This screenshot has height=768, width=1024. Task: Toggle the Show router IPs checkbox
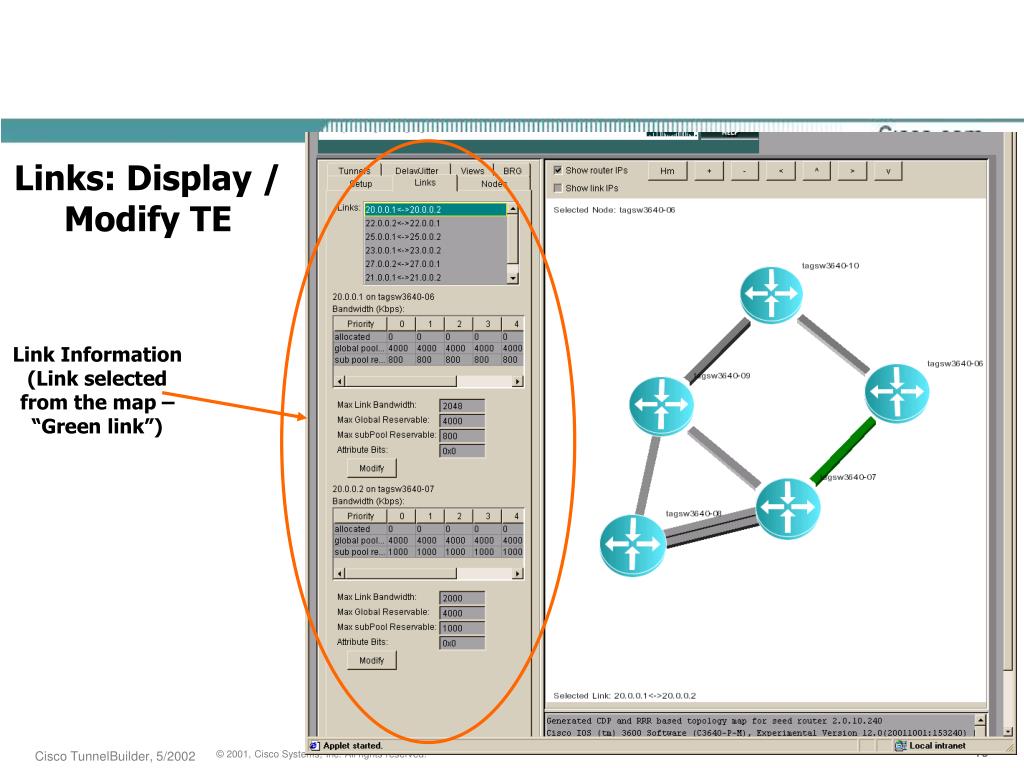point(558,170)
